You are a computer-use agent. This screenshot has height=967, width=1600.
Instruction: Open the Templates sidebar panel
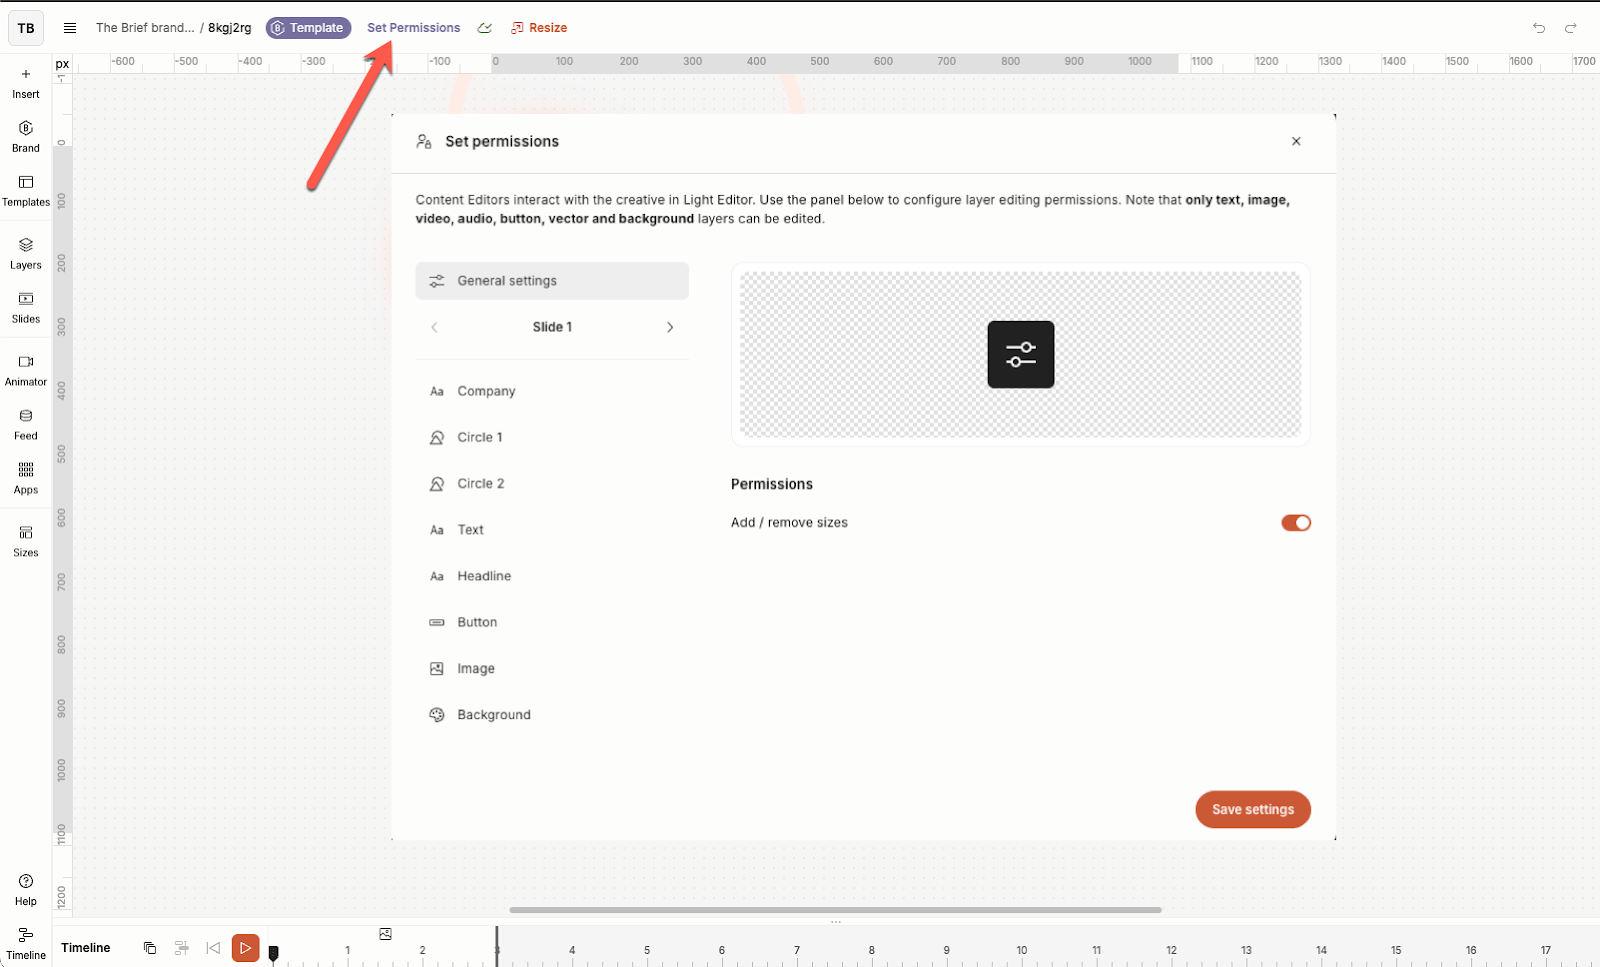click(x=26, y=190)
